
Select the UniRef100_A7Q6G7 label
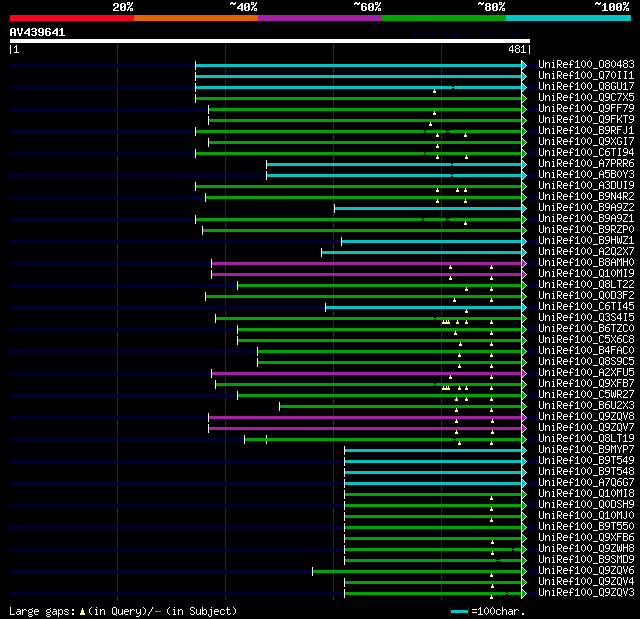pos(586,483)
